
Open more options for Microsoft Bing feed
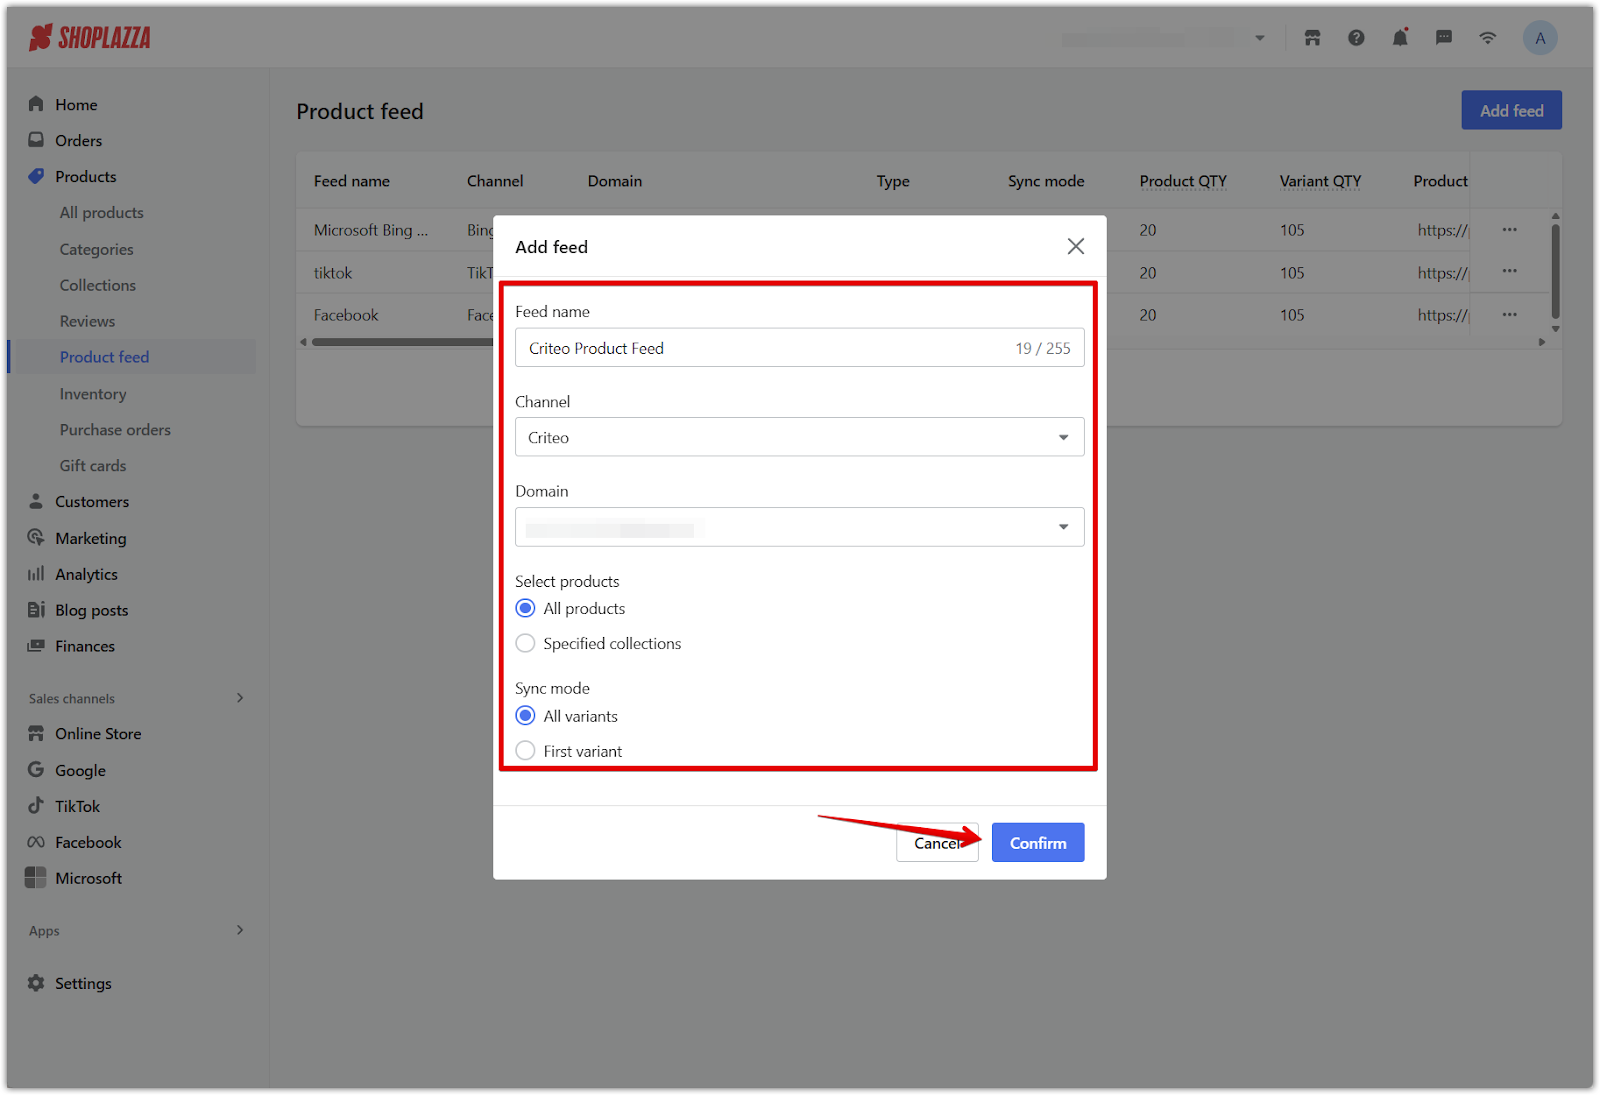(1509, 230)
